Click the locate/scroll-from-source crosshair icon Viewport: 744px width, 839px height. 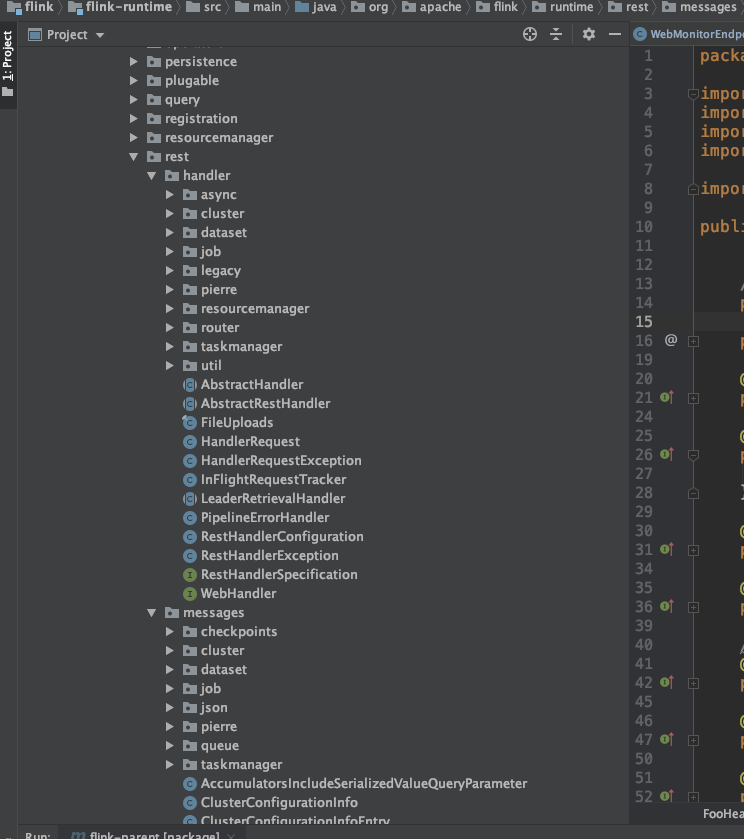click(x=529, y=34)
